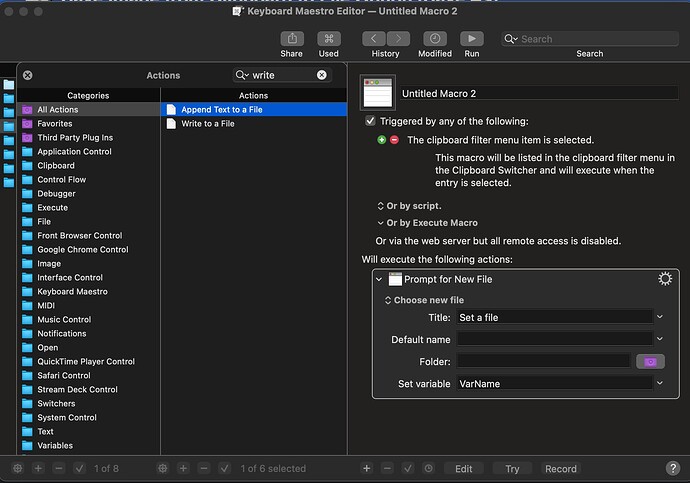Viewport: 690px width, 483px height.
Task: Click the Folder path field
Action: click(543, 361)
